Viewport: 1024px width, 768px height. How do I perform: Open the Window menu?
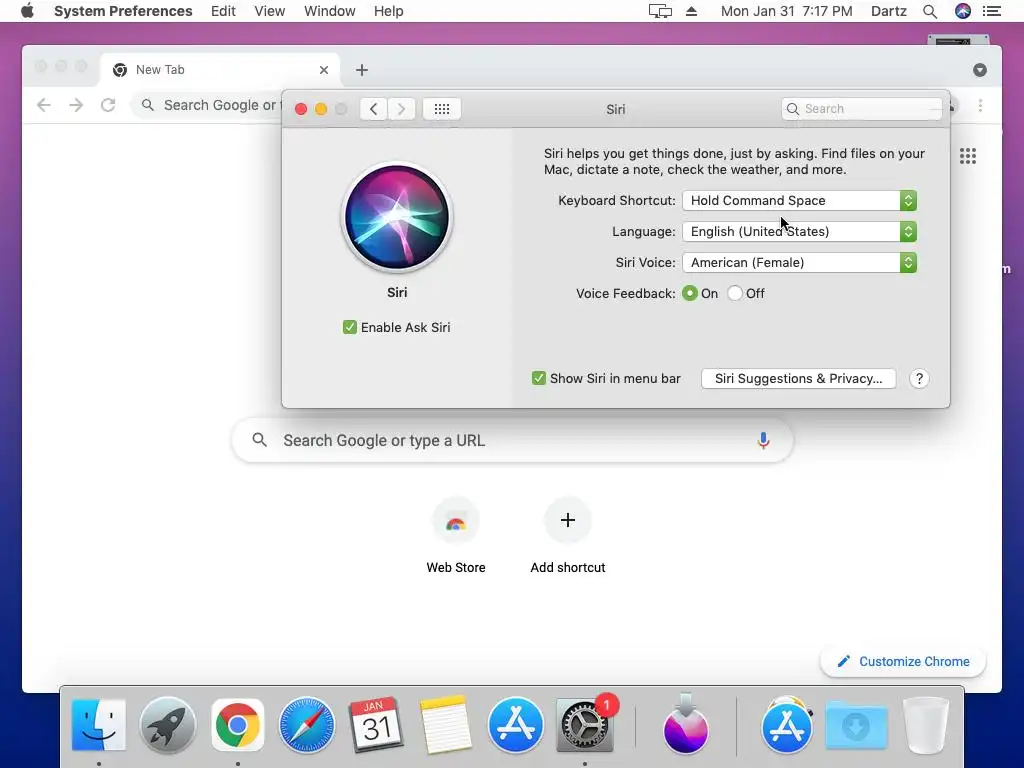point(330,11)
